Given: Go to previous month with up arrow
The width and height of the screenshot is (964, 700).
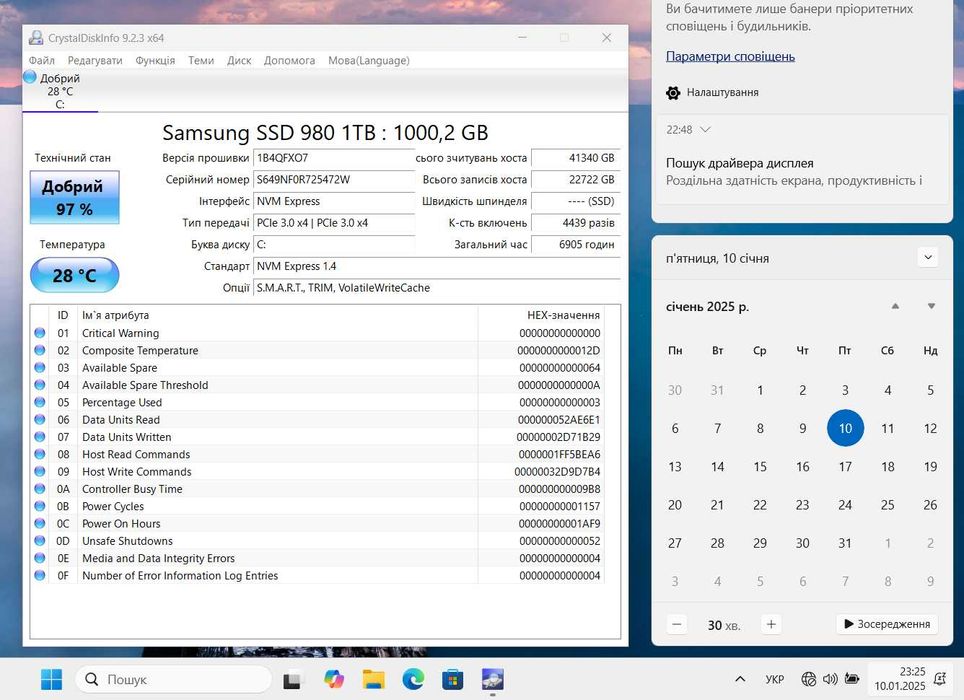Looking at the screenshot, I should point(895,306).
